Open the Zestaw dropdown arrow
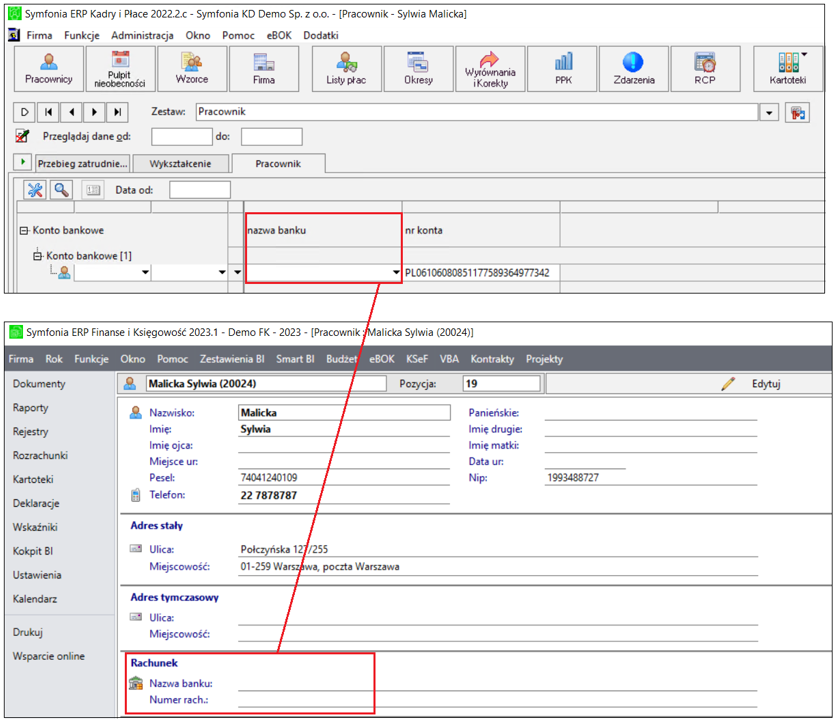Viewport: 838px width, 726px height. coord(769,113)
